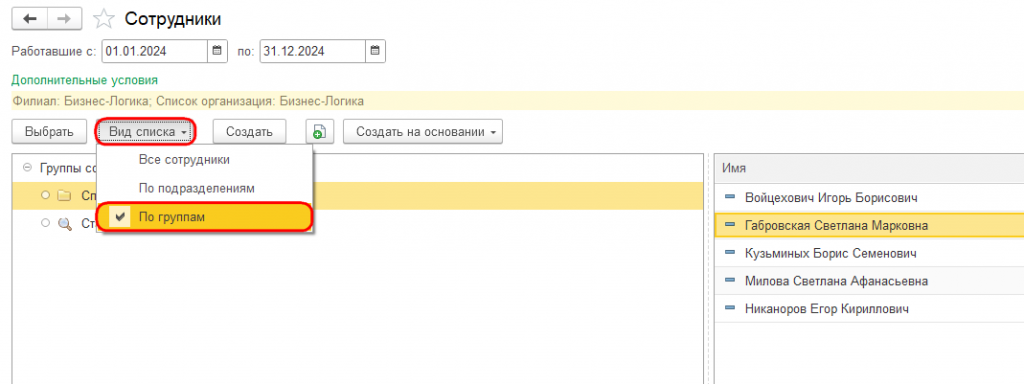Open the Создать на основании dropdown
This screenshot has width=1024, height=384.
(423, 132)
